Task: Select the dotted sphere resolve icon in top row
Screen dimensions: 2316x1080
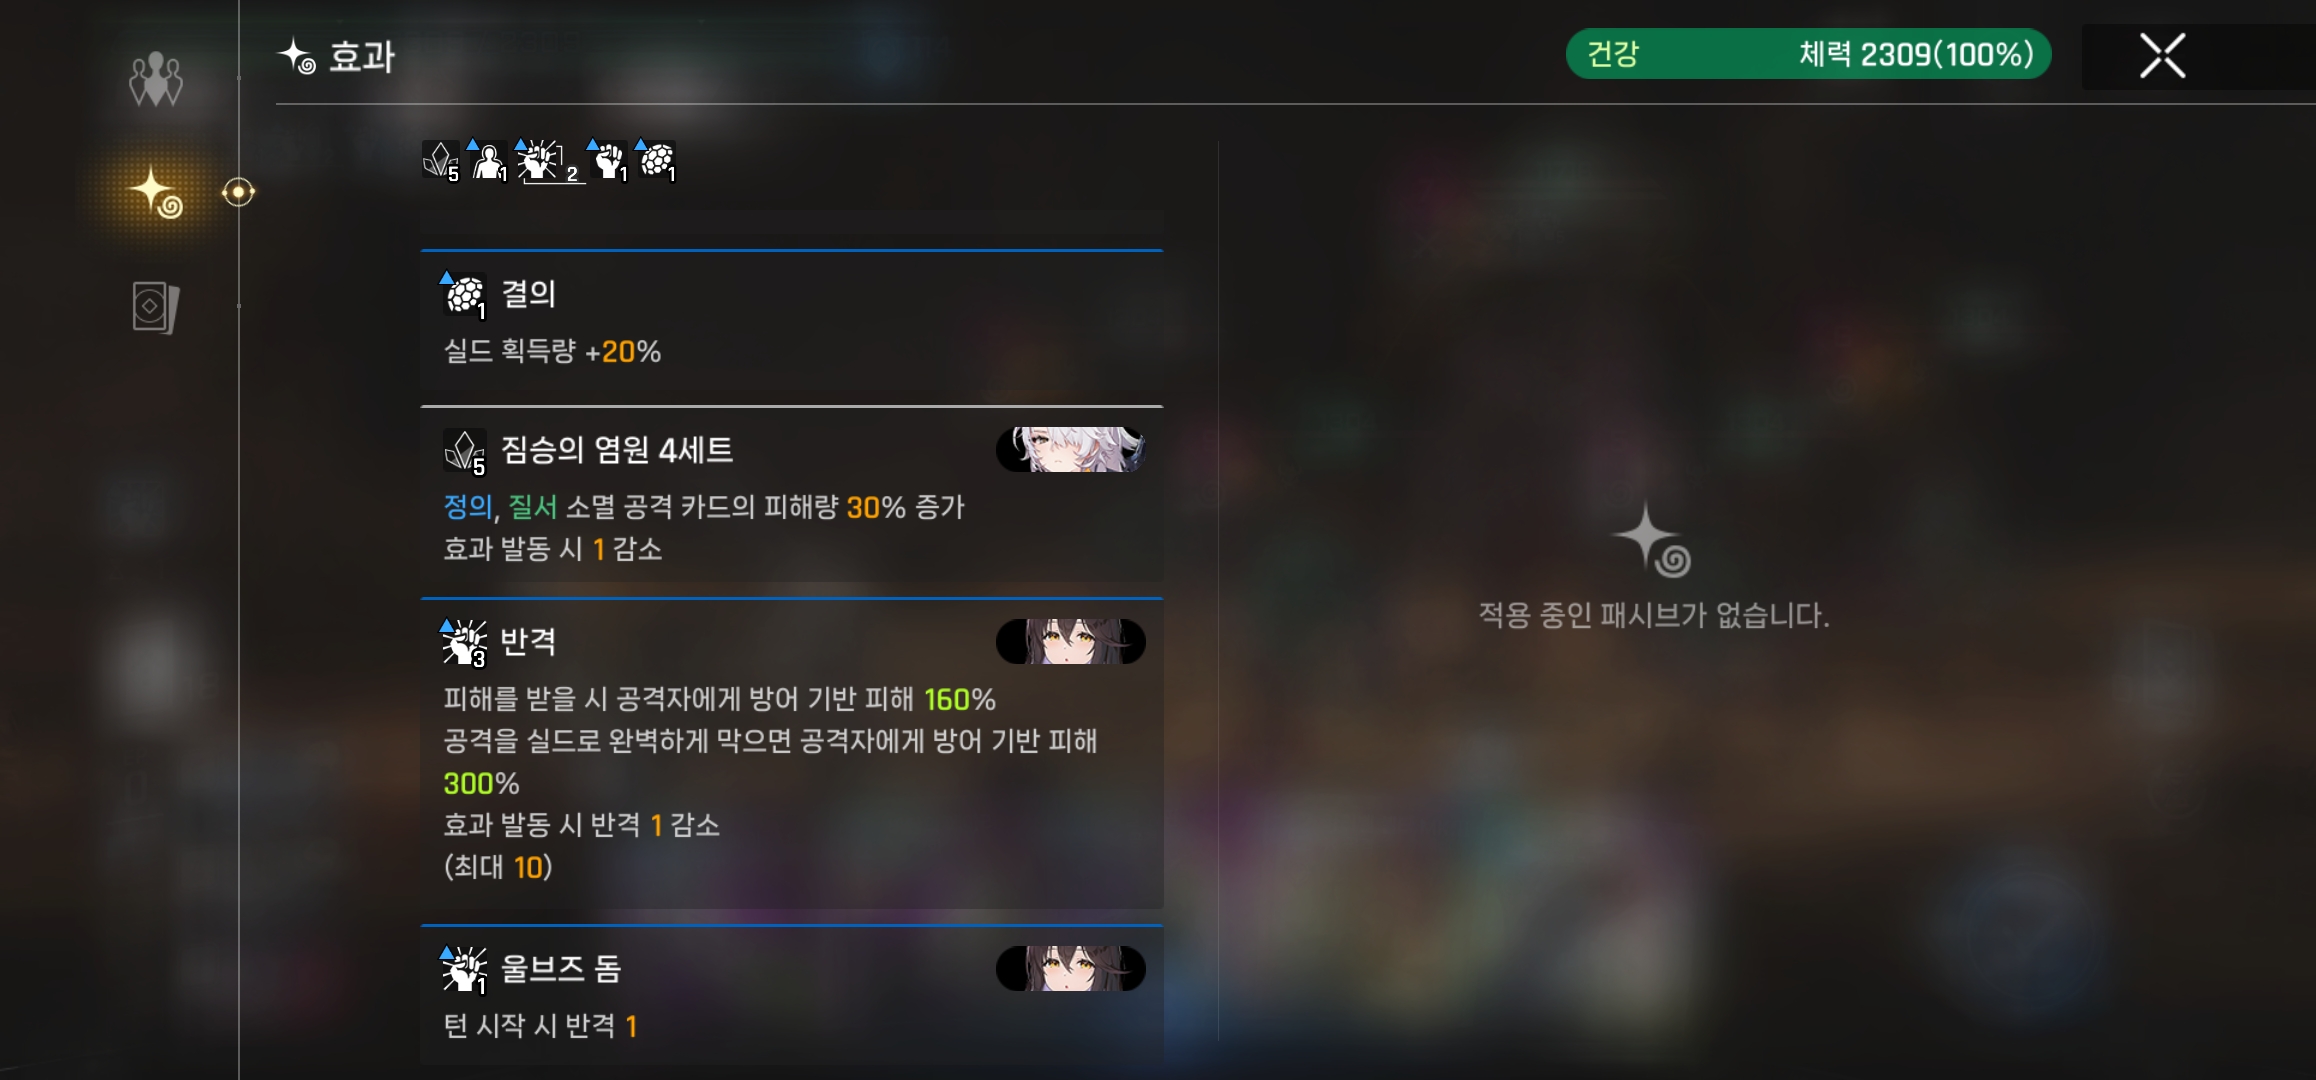Action: [657, 161]
